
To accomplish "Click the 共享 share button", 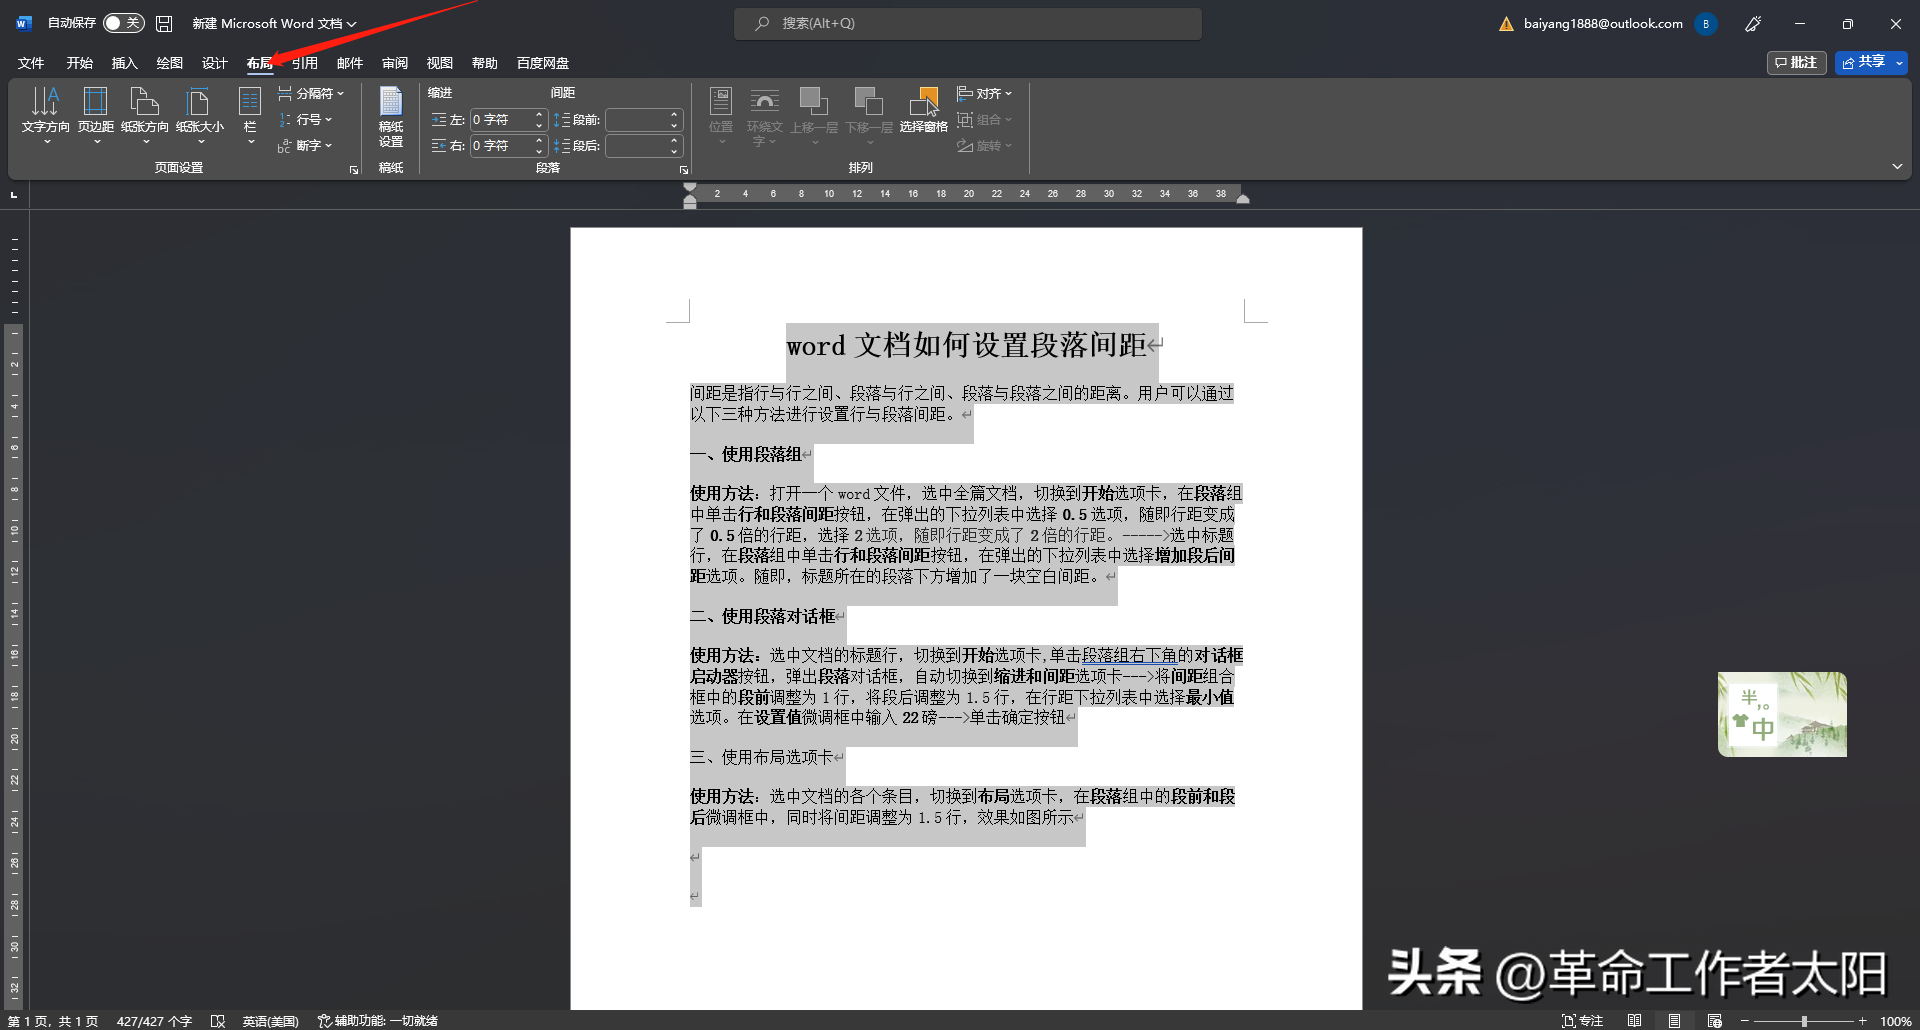I will tap(1863, 63).
